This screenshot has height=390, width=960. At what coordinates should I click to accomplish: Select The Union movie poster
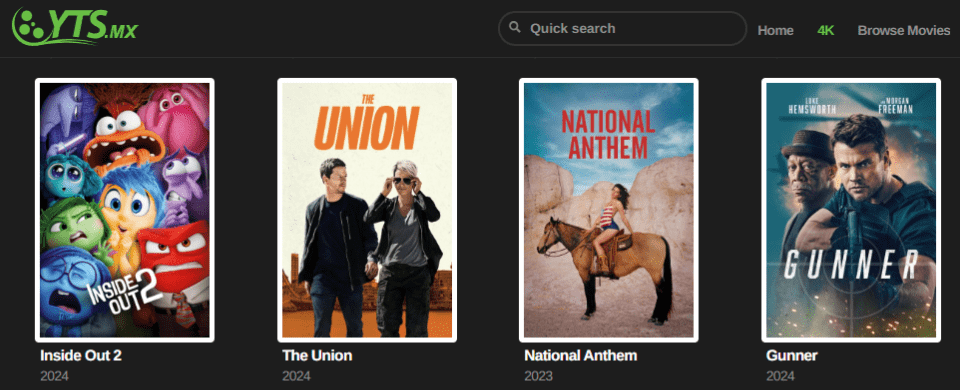coord(367,210)
